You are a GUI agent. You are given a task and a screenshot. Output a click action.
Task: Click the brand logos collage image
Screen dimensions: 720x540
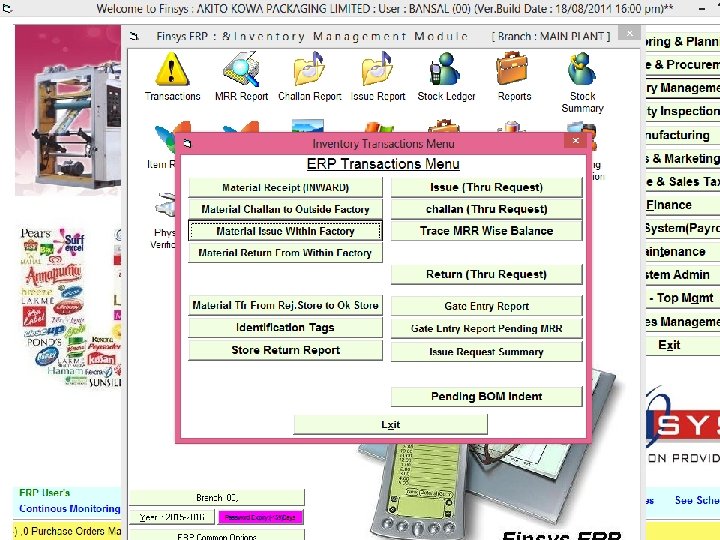coord(70,307)
